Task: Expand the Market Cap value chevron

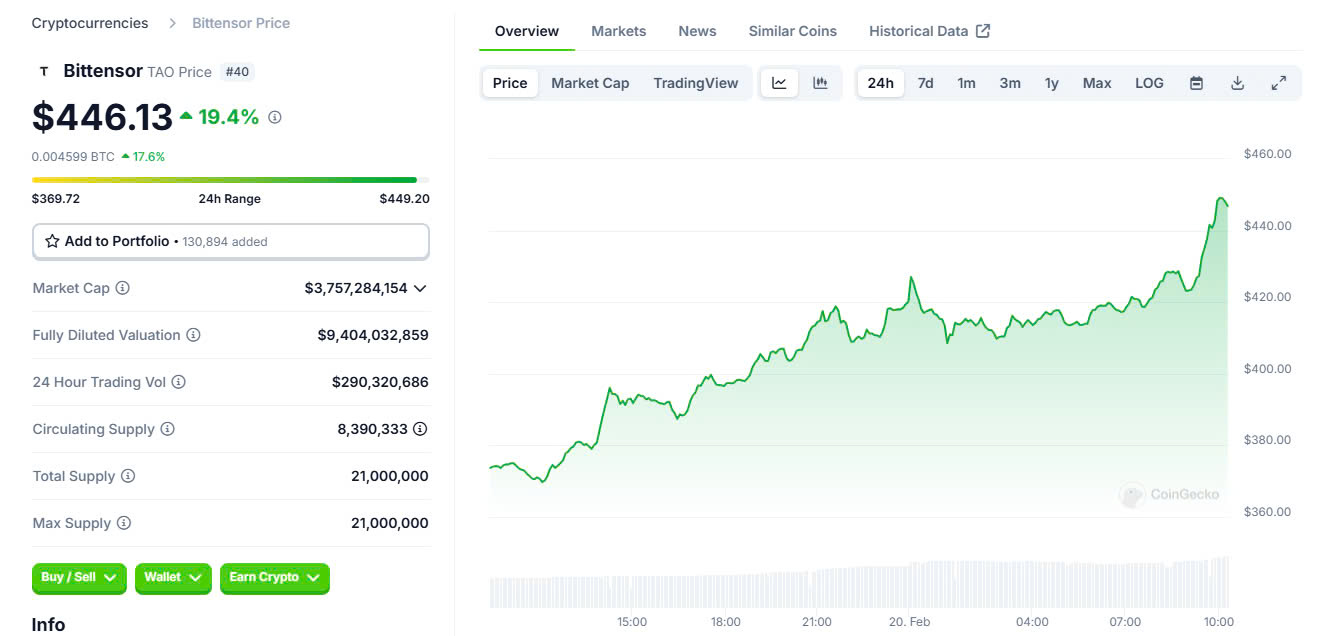Action: tap(420, 288)
